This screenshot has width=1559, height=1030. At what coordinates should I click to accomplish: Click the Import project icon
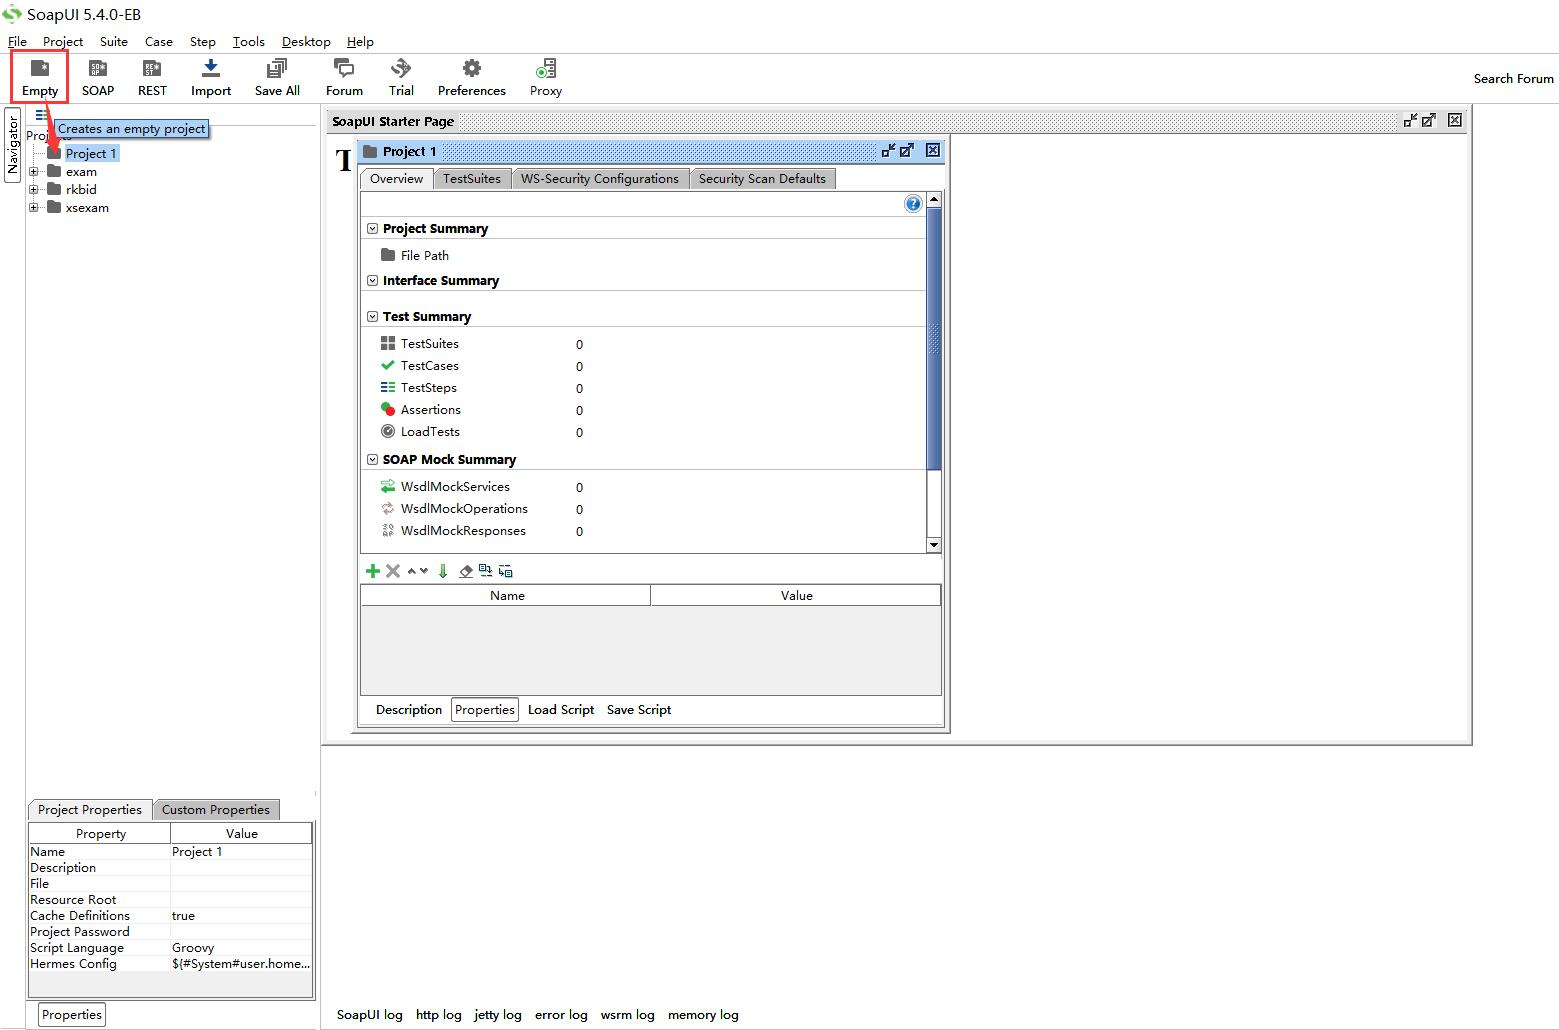[210, 75]
